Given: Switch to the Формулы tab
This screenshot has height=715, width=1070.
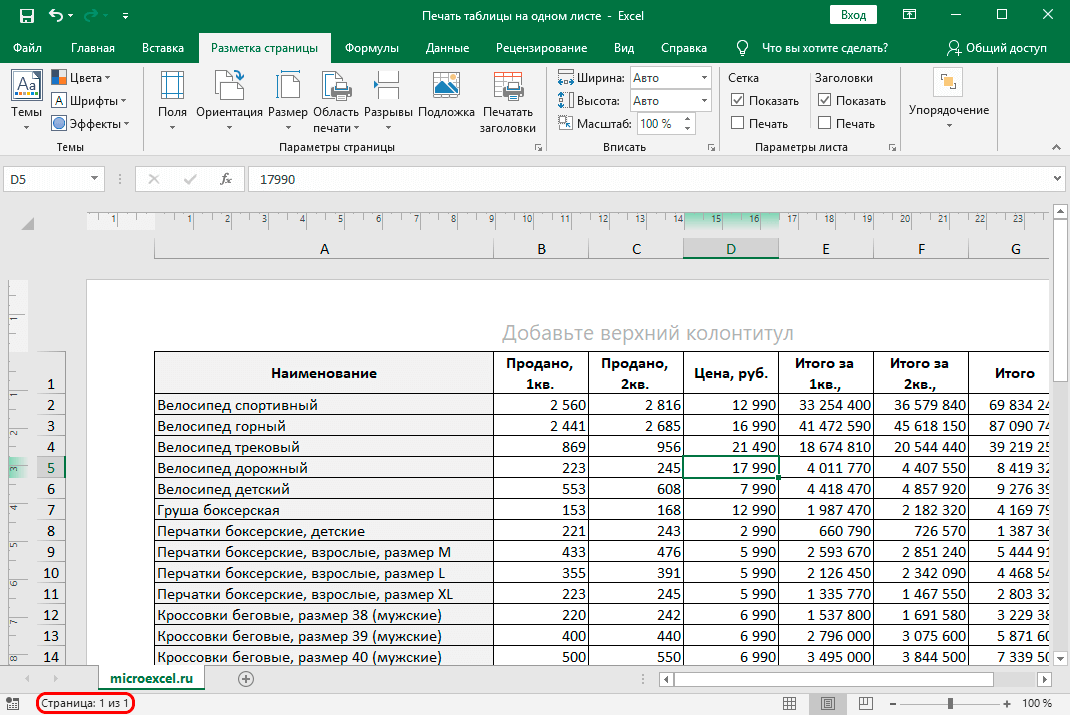Looking at the screenshot, I should pyautogui.click(x=371, y=48).
